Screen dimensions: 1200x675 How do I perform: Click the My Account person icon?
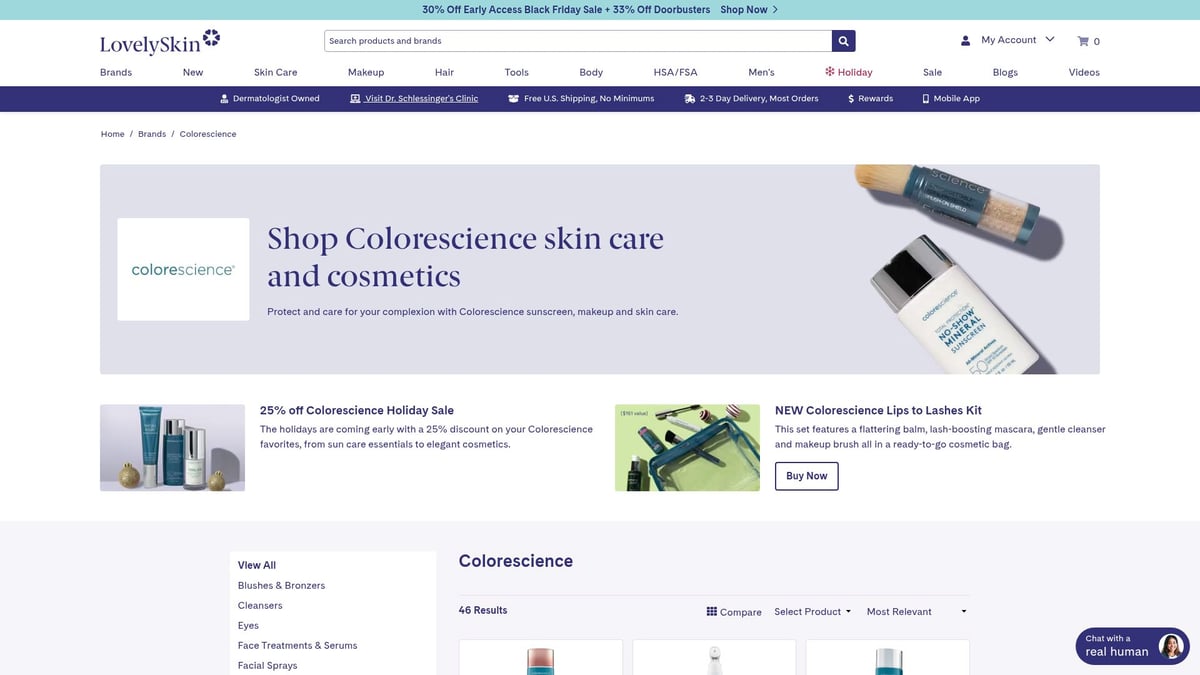coord(965,41)
